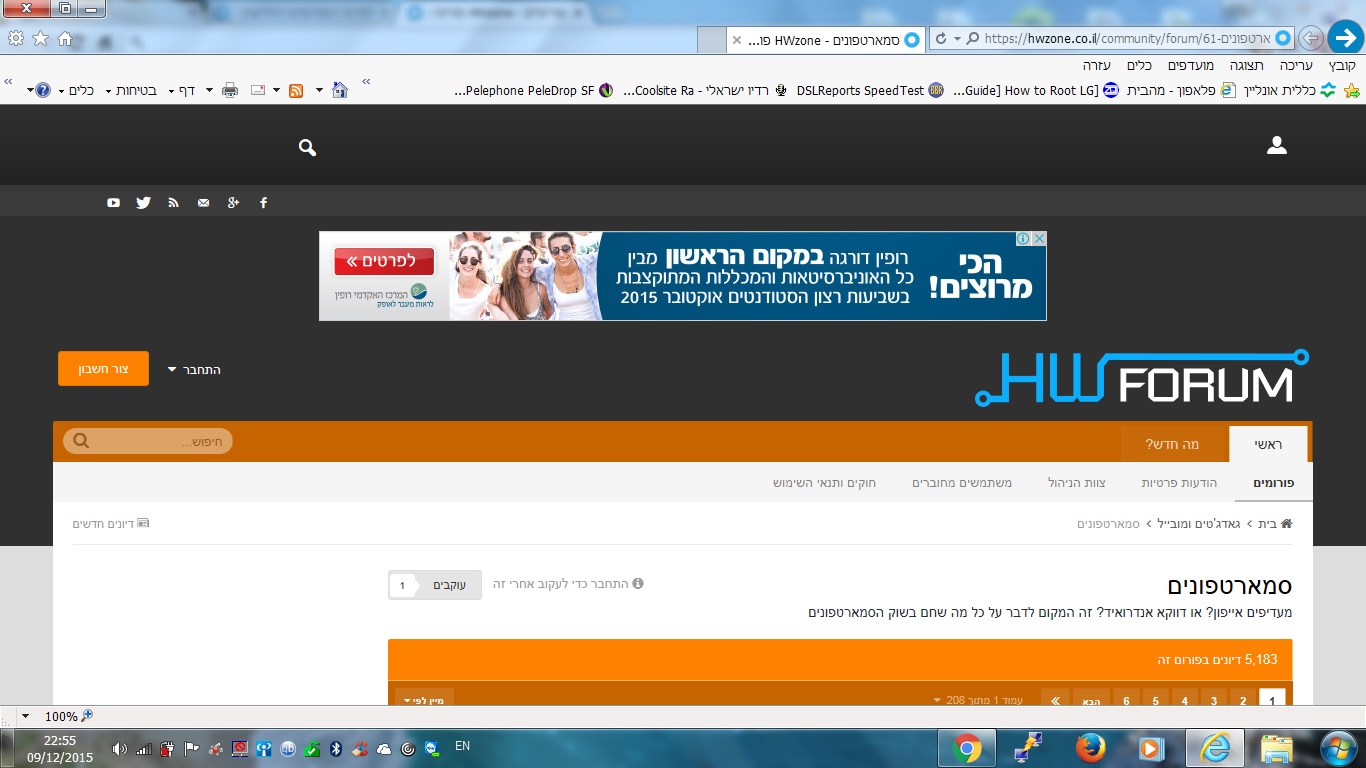Viewport: 1366px width, 768px height.
Task: Click the צור חשבון create account button
Action: (103, 369)
